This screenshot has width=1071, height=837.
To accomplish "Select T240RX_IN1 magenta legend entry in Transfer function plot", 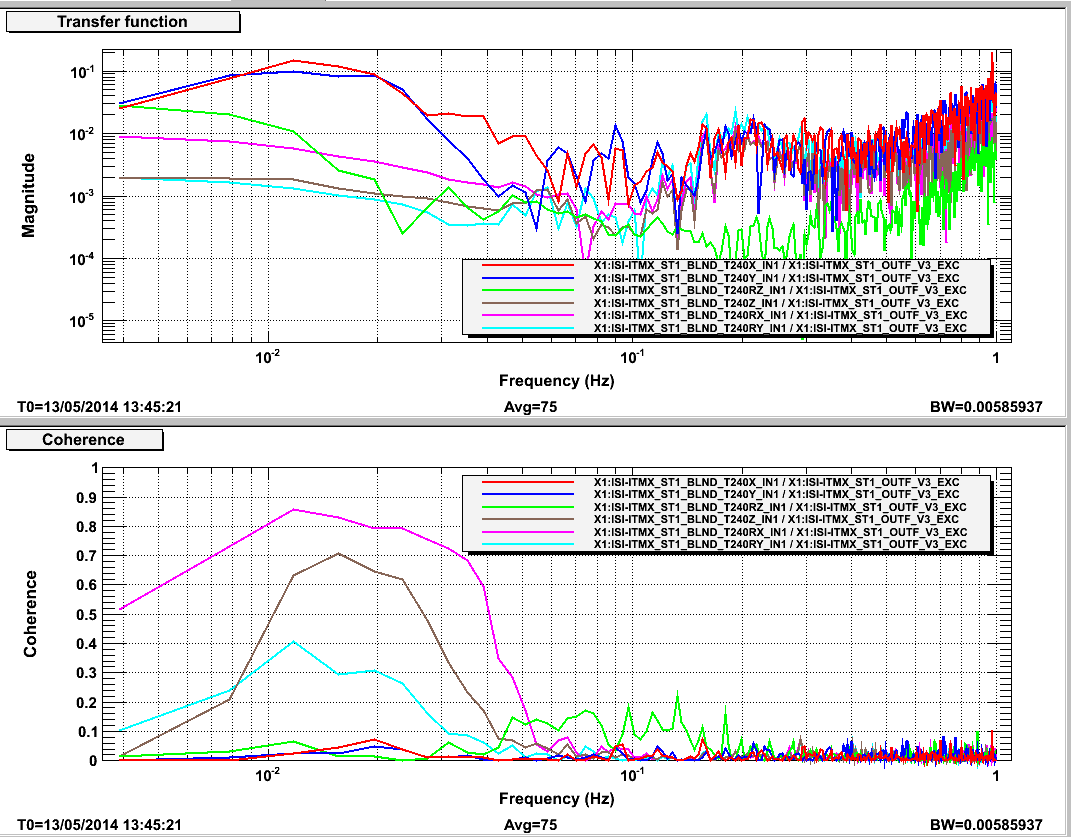I will (x=725, y=316).
